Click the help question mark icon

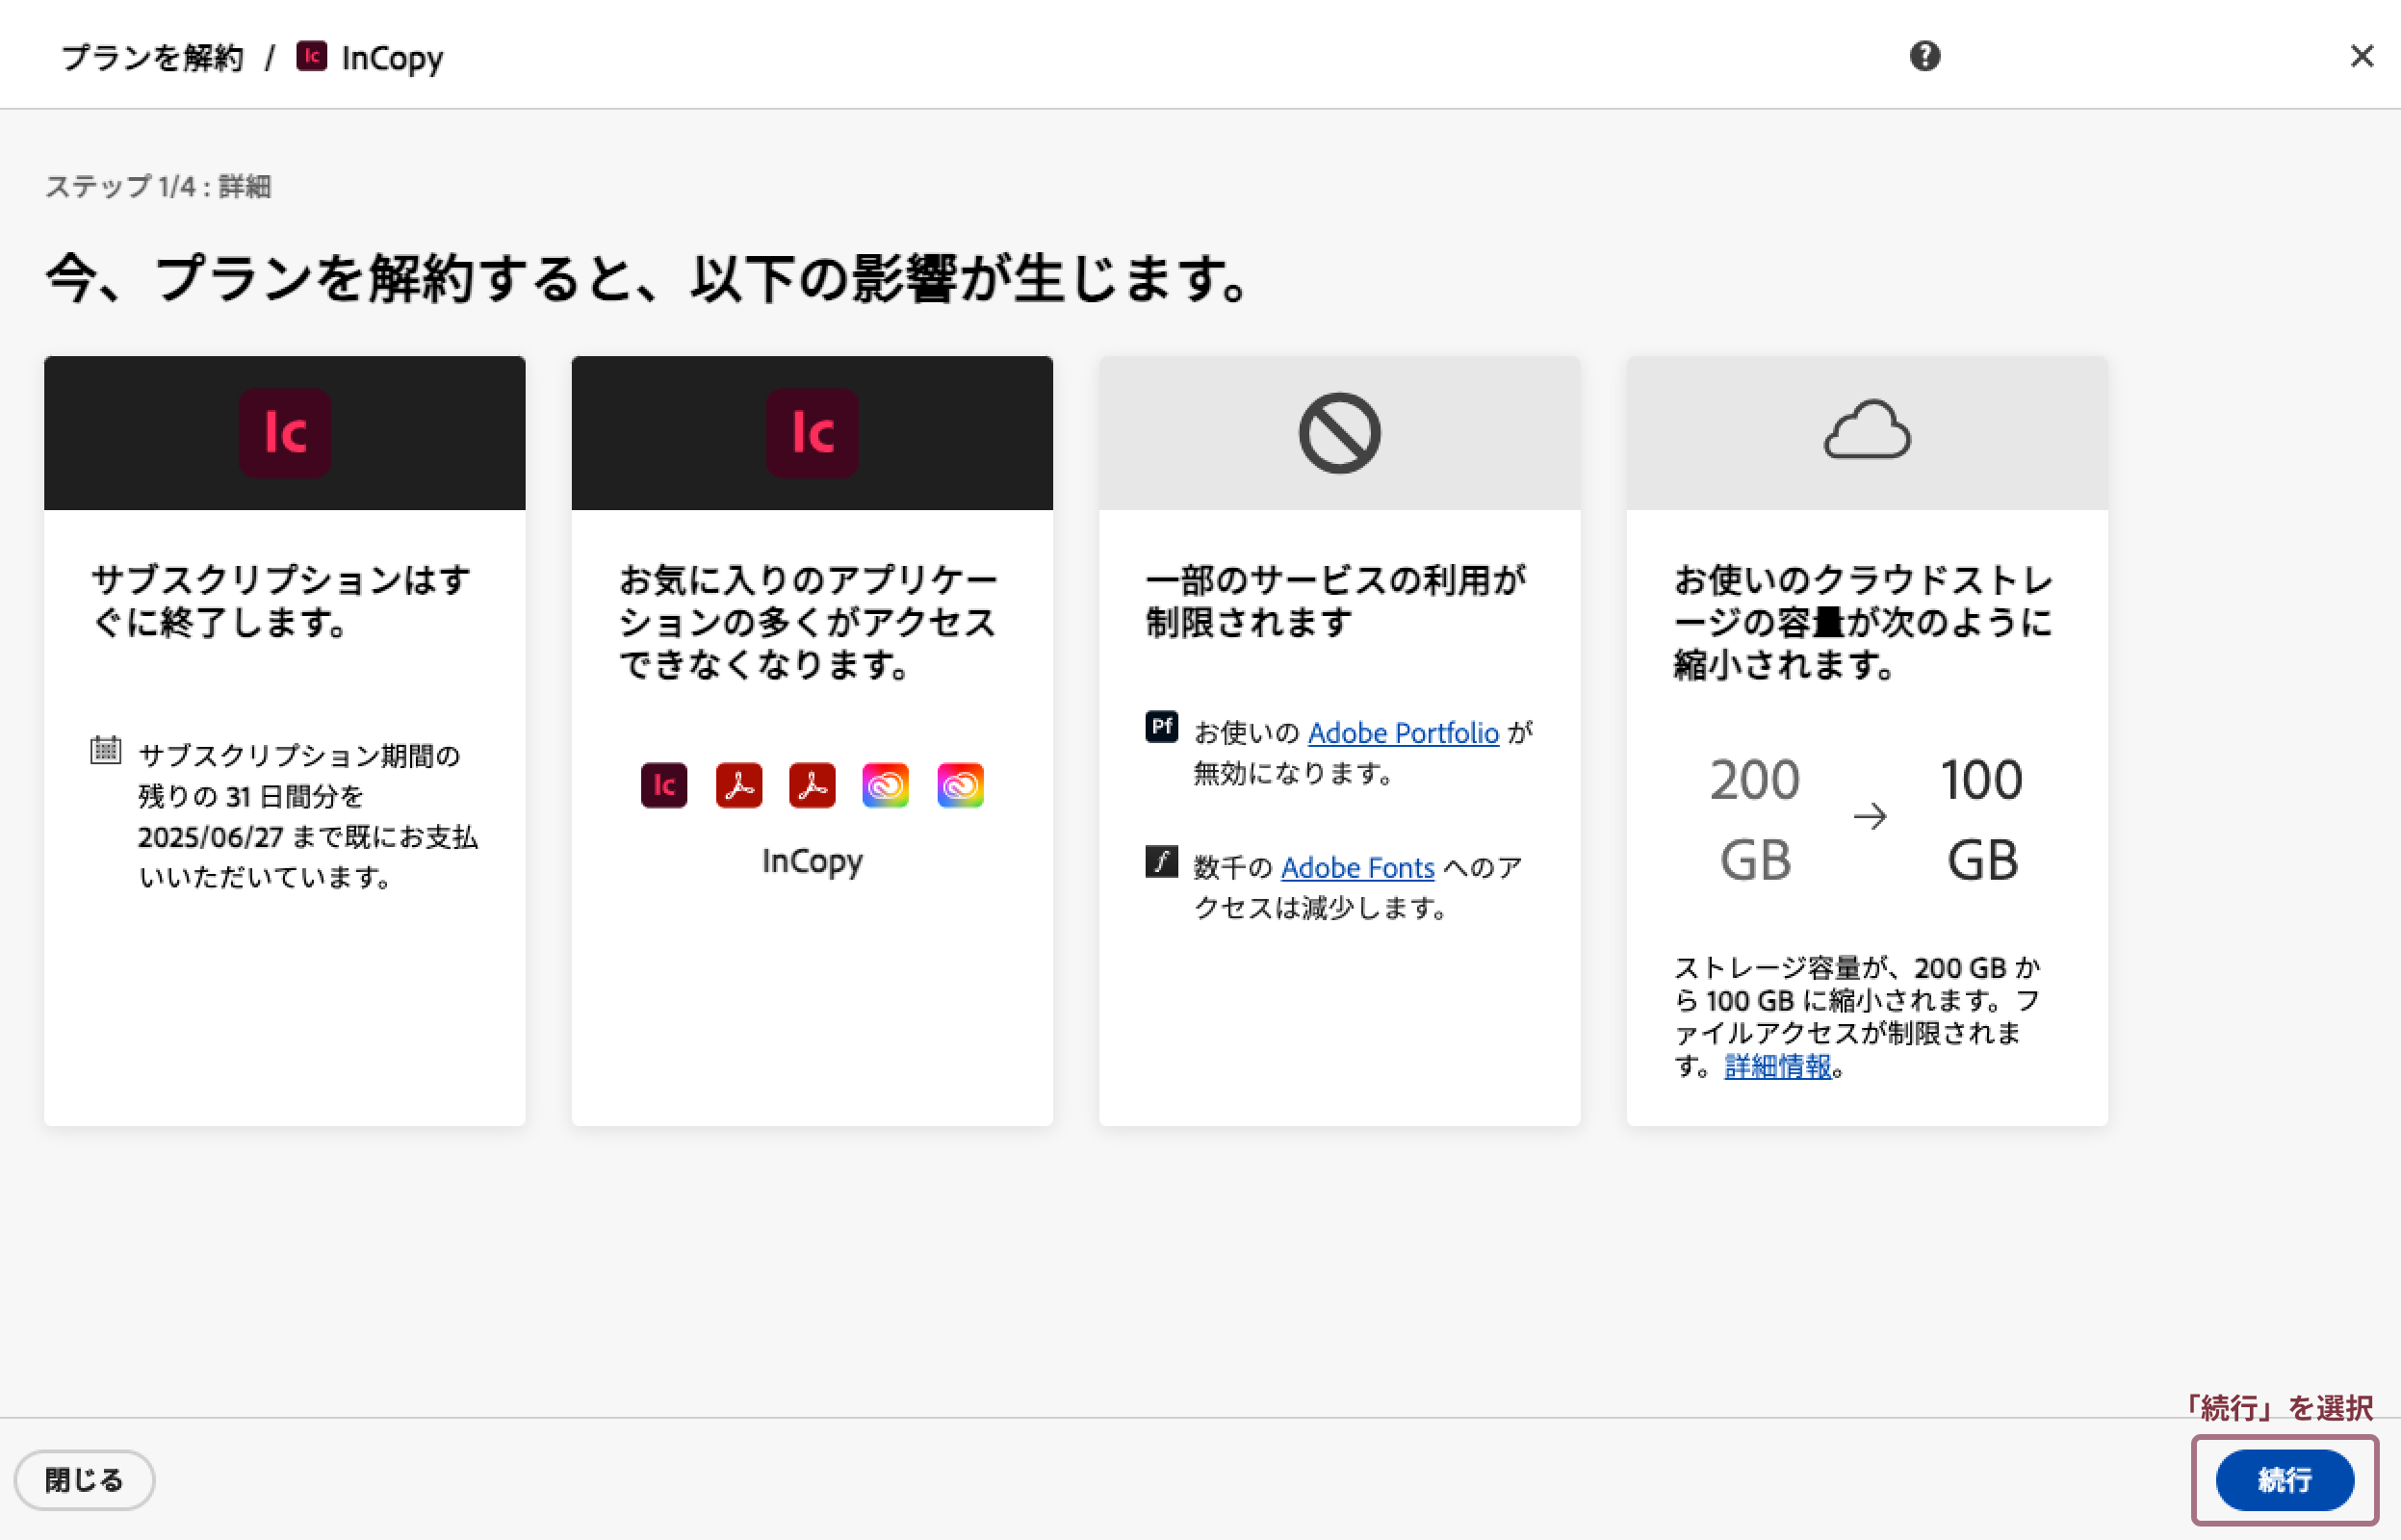click(1924, 56)
